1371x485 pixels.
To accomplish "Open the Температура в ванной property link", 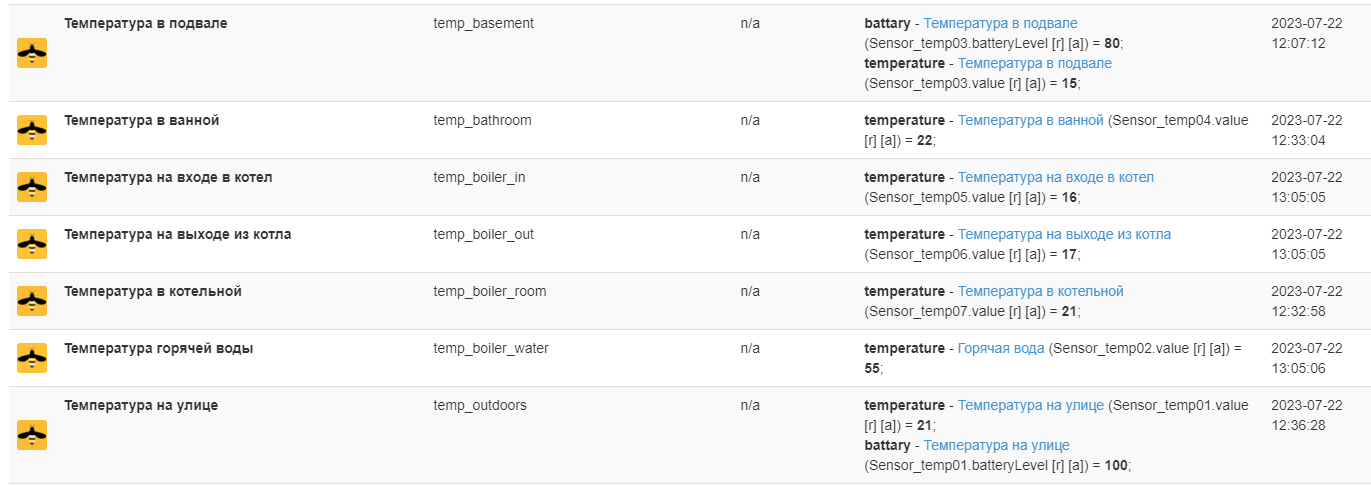I will tap(1030, 120).
